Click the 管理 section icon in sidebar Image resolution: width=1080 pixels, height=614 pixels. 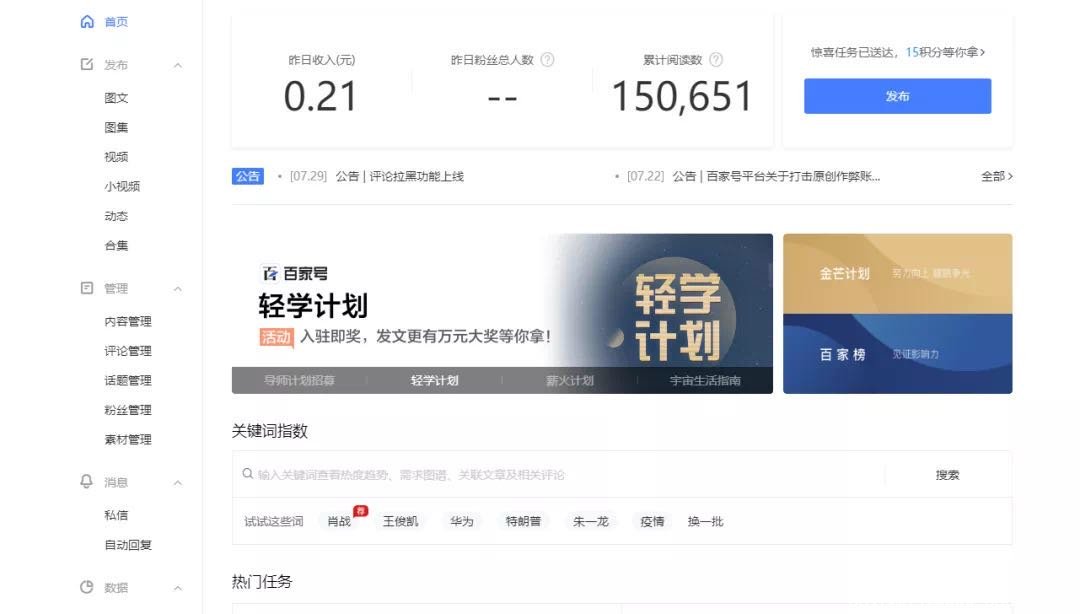(87, 287)
